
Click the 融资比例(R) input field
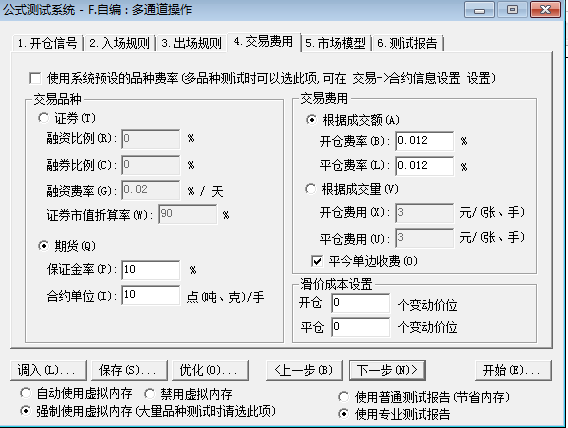pos(151,139)
